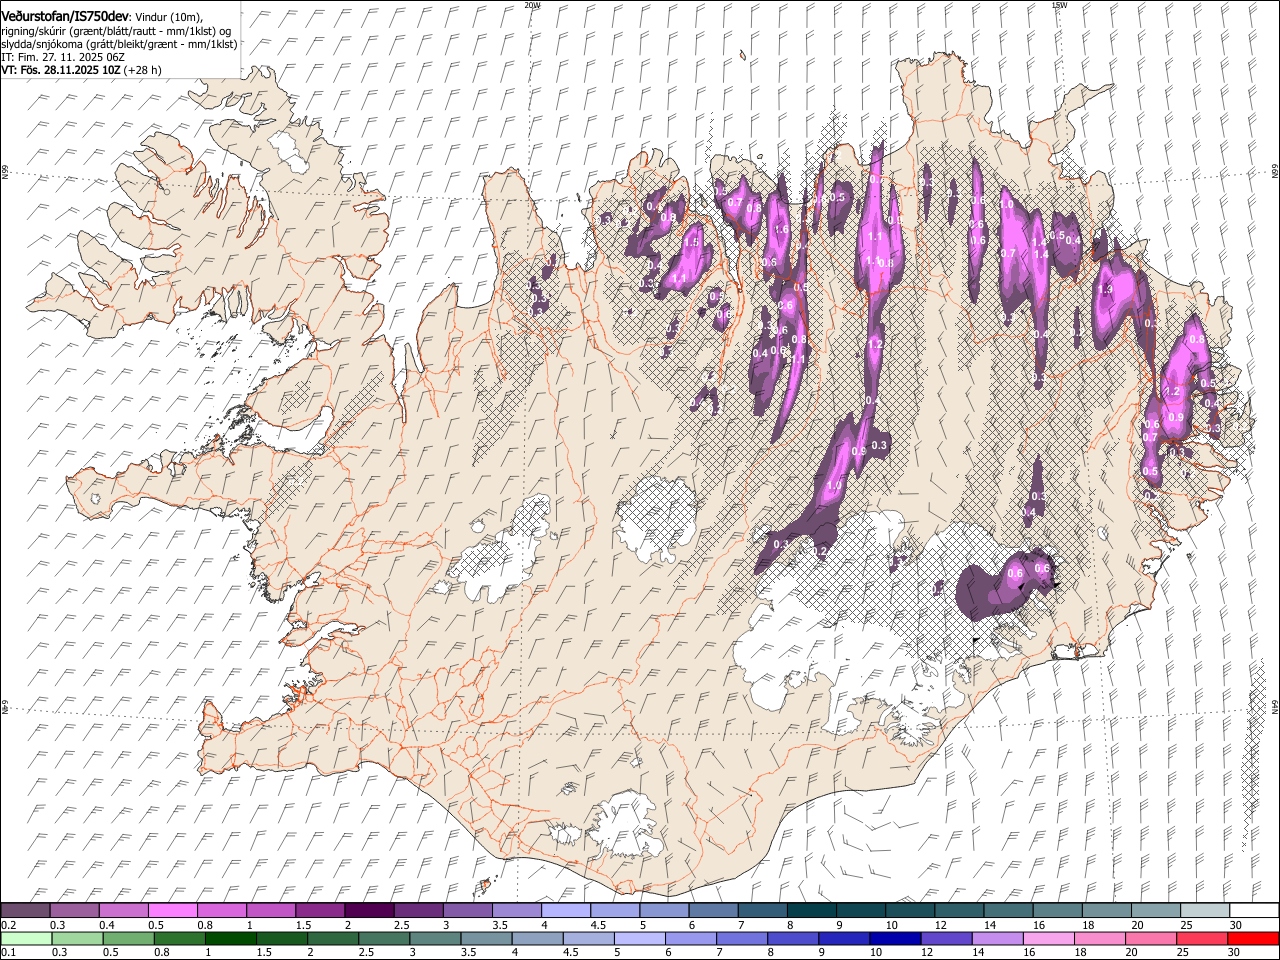Screen dimensions: 1280x960
Task: Pick light pink lower swatch starting at 16
Action: (1048, 939)
